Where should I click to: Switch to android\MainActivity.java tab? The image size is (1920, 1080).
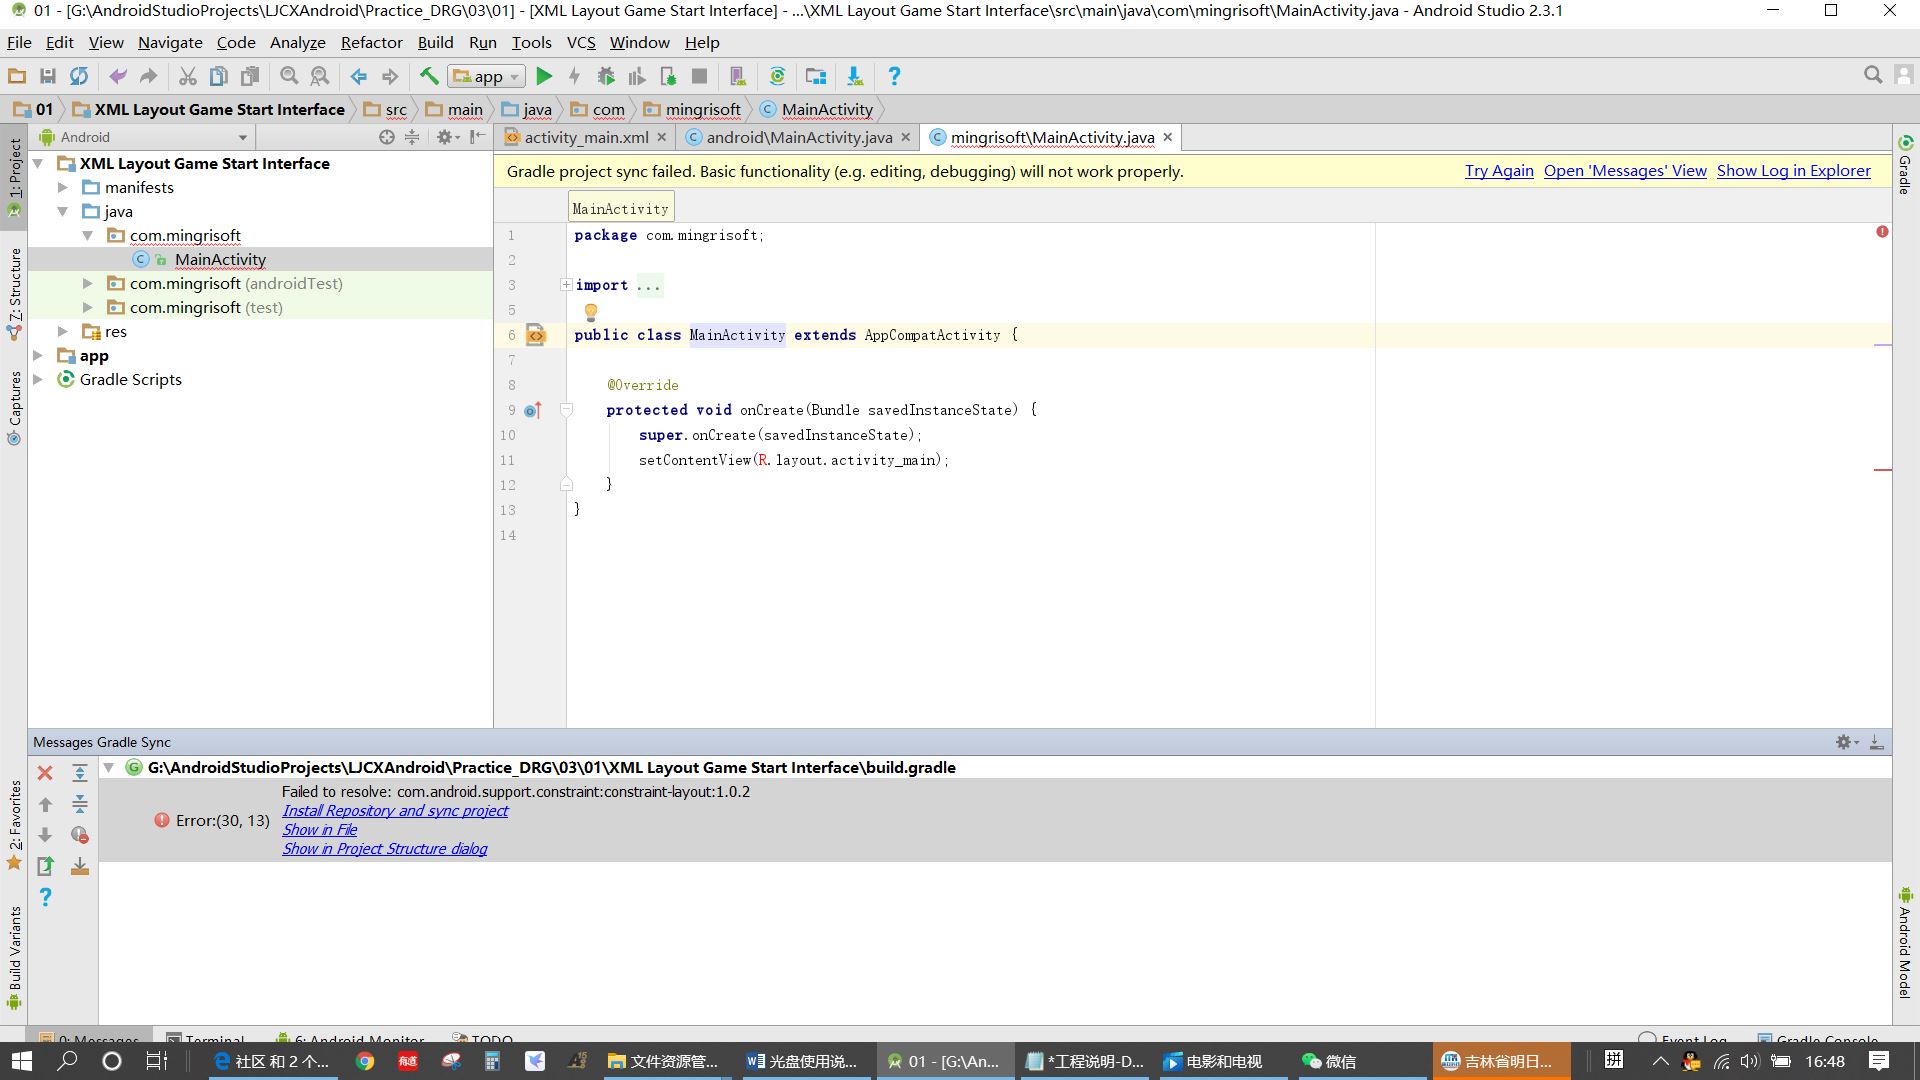click(x=799, y=137)
